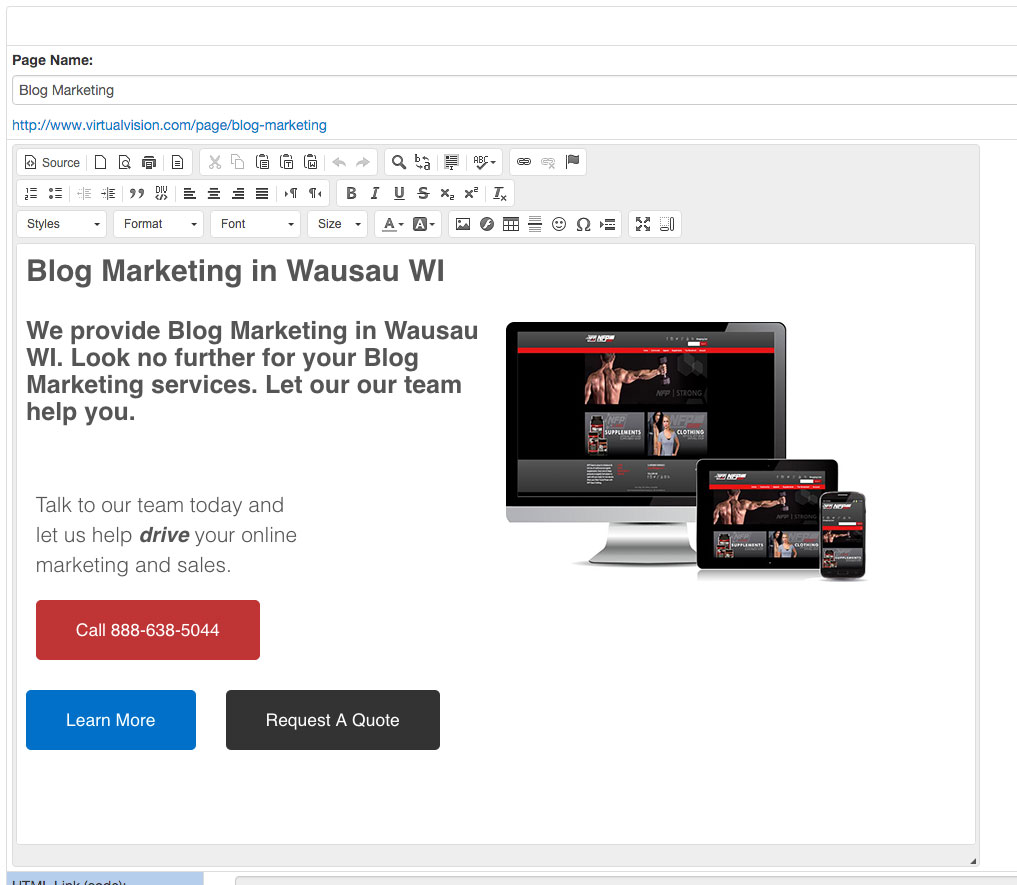This screenshot has height=885, width=1017.
Task: Open the Smiley emoticon picker
Action: (559, 224)
